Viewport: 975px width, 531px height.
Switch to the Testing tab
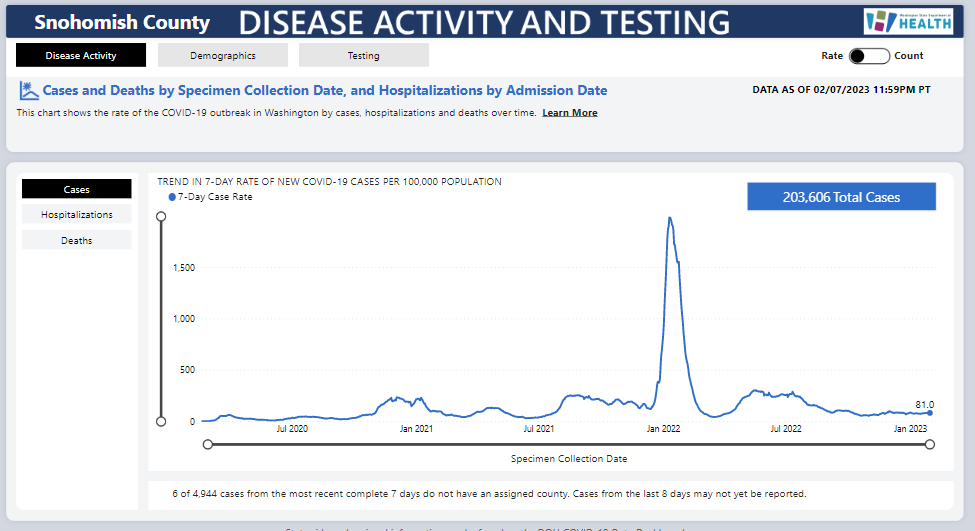(x=364, y=56)
